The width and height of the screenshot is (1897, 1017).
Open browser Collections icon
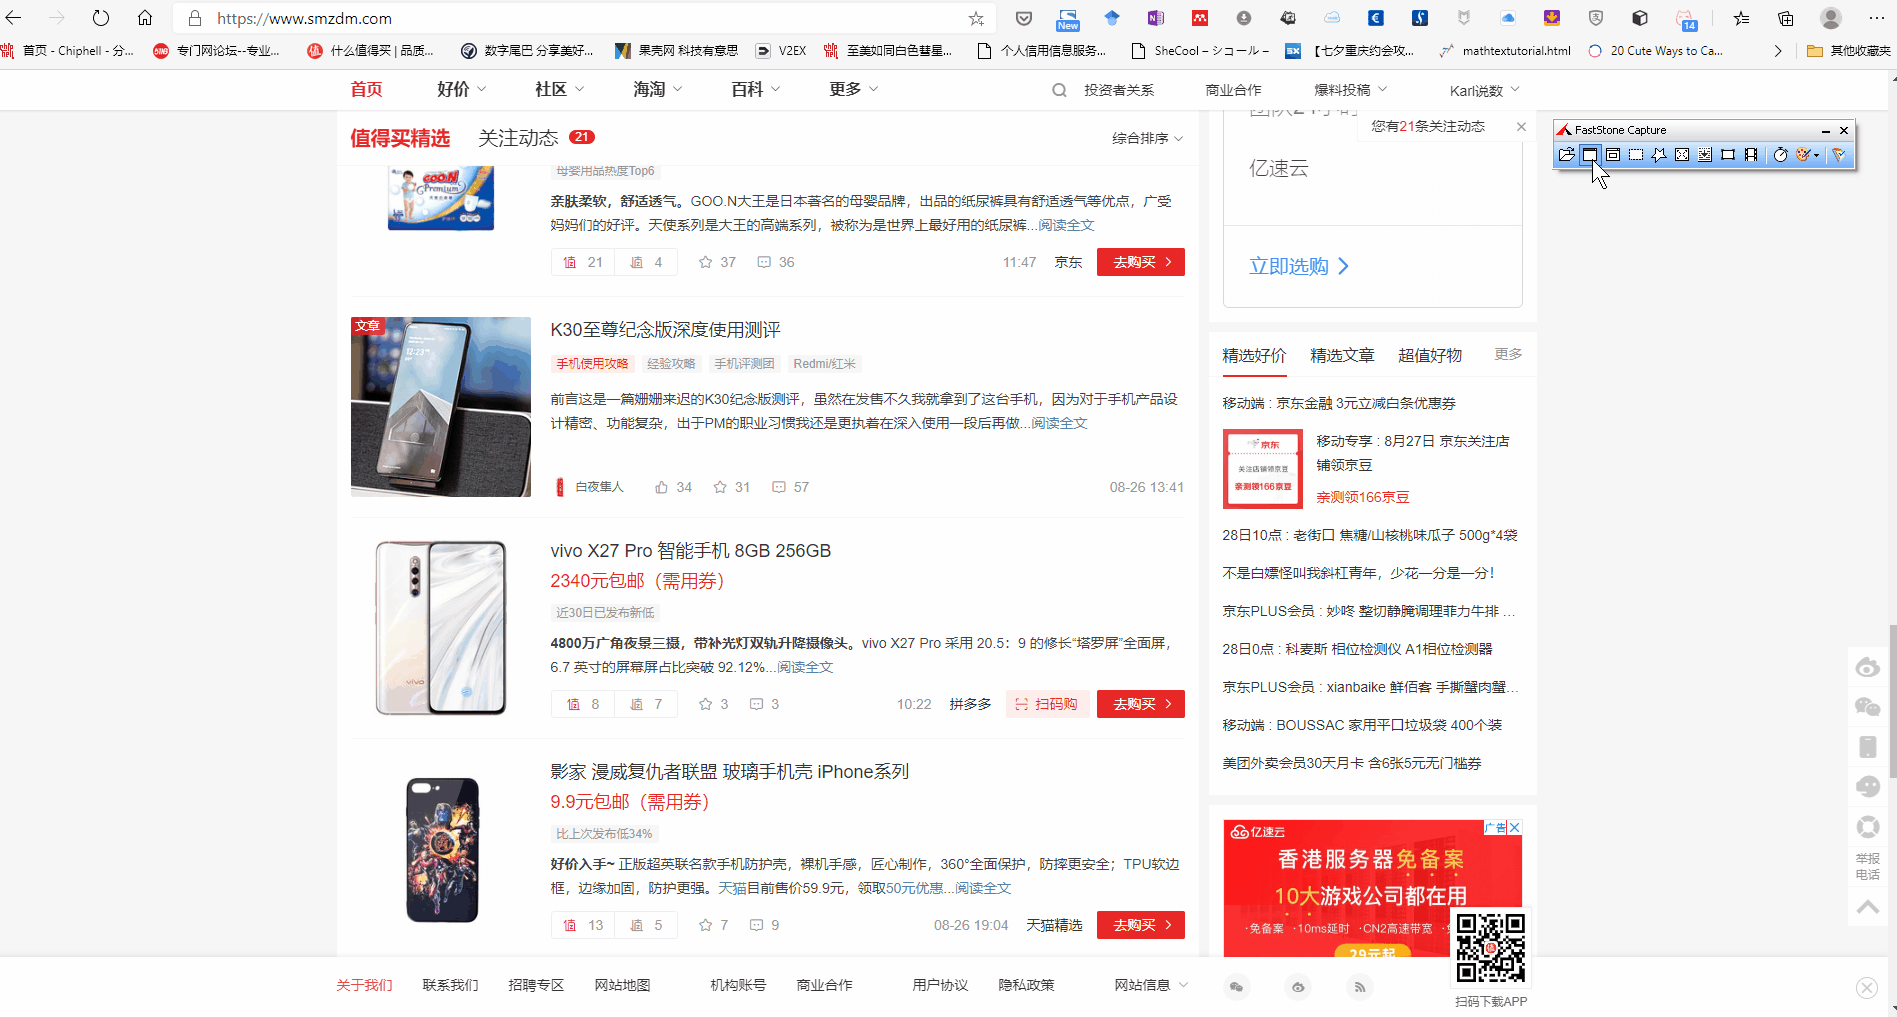pyautogui.click(x=1786, y=18)
